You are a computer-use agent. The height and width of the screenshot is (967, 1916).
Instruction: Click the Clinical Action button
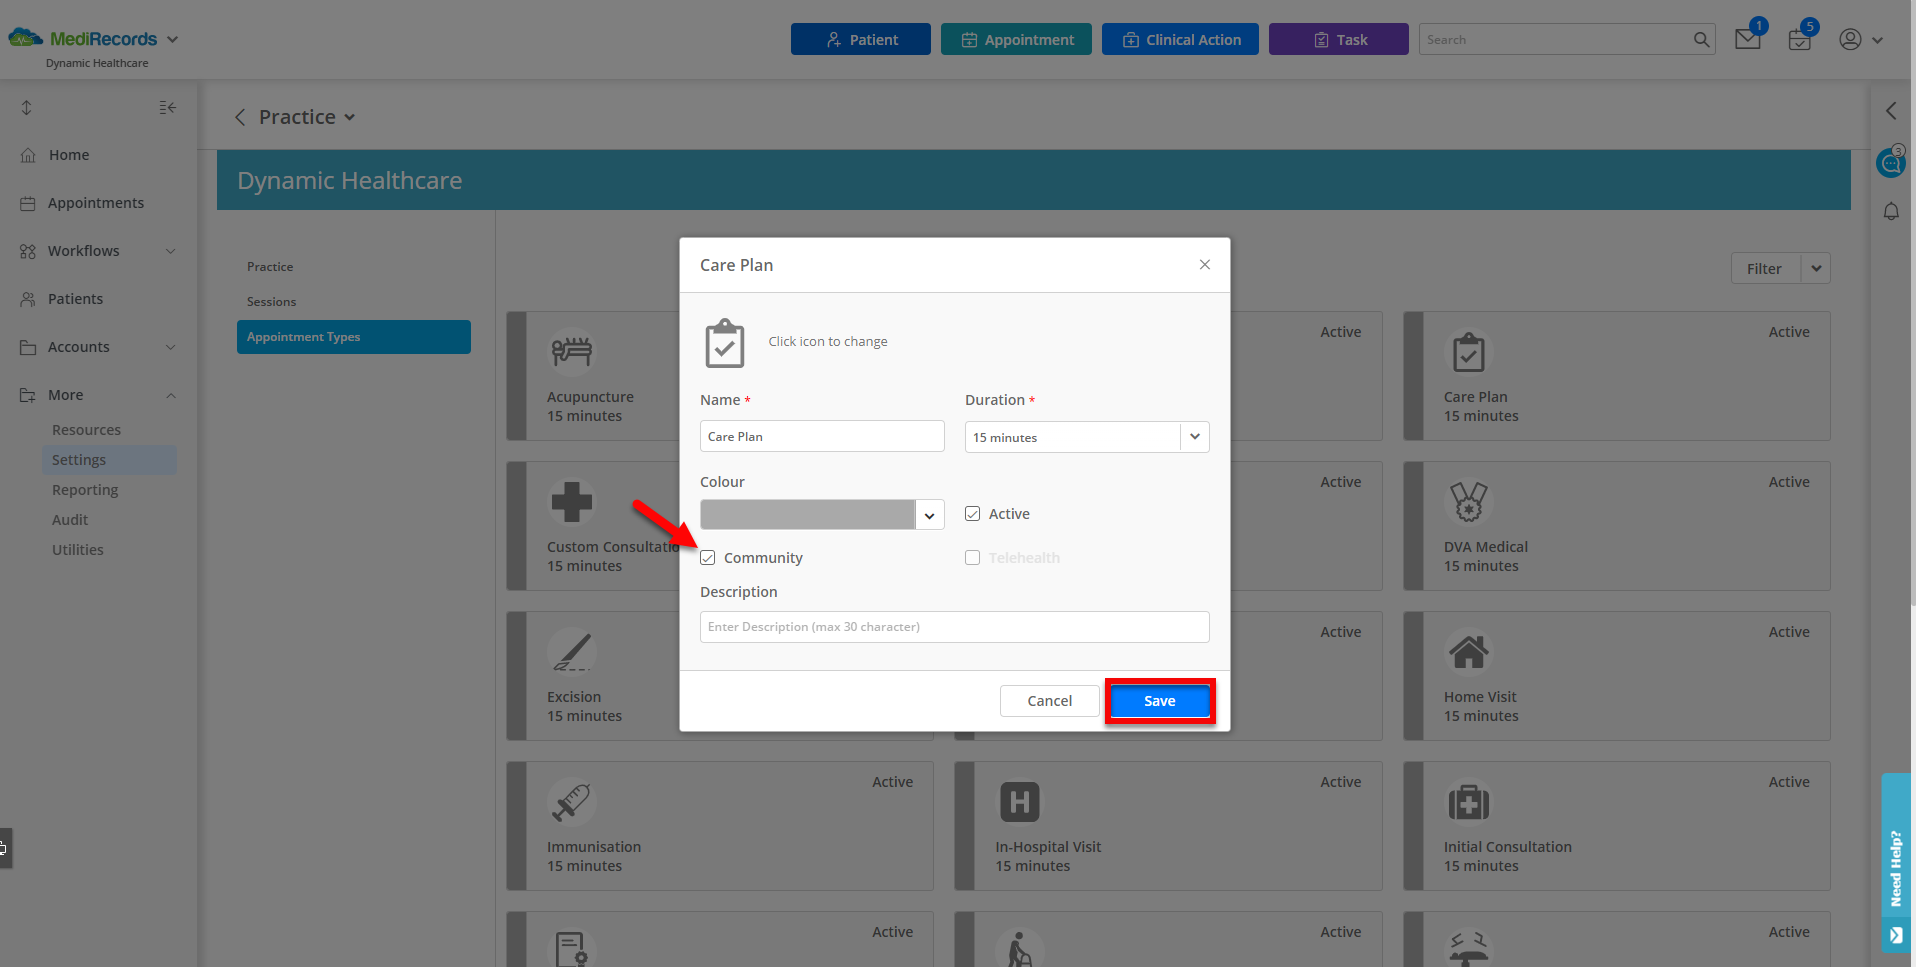coord(1180,40)
